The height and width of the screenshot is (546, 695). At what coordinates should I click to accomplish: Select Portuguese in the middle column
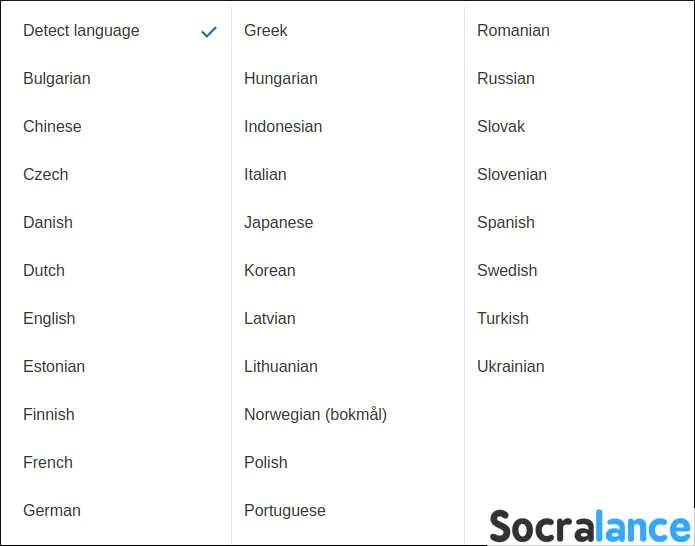click(x=285, y=511)
